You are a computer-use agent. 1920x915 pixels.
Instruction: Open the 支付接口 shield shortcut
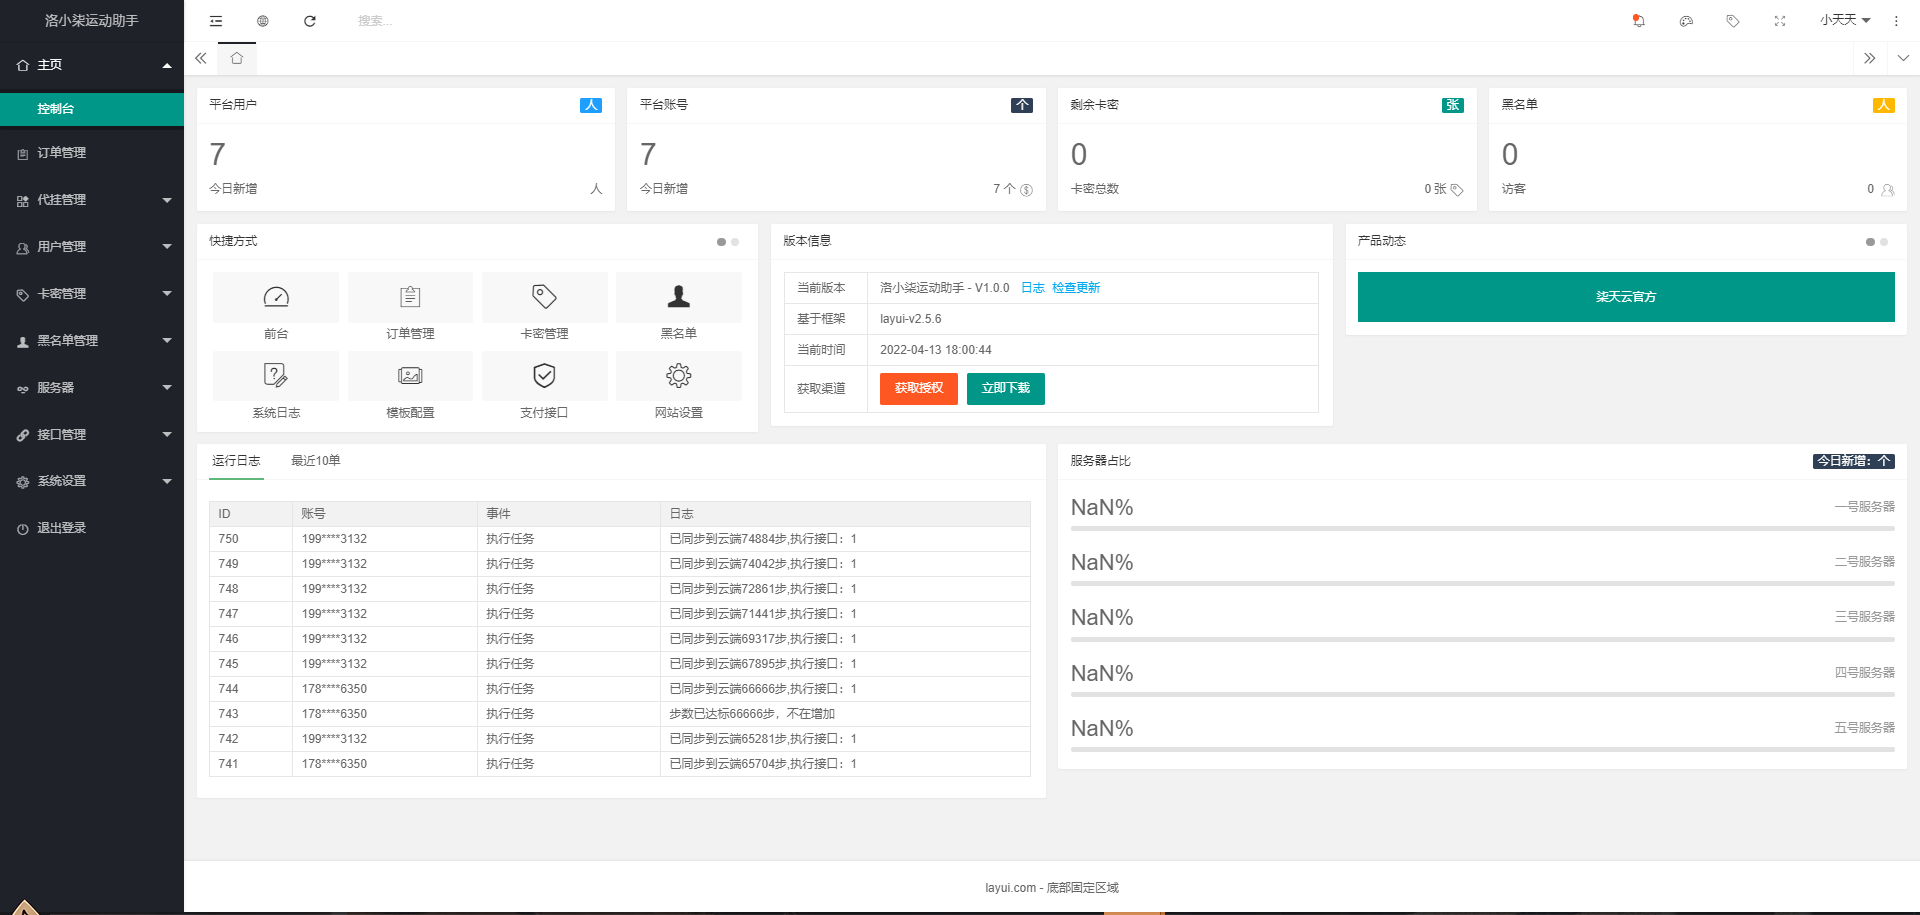tap(544, 376)
